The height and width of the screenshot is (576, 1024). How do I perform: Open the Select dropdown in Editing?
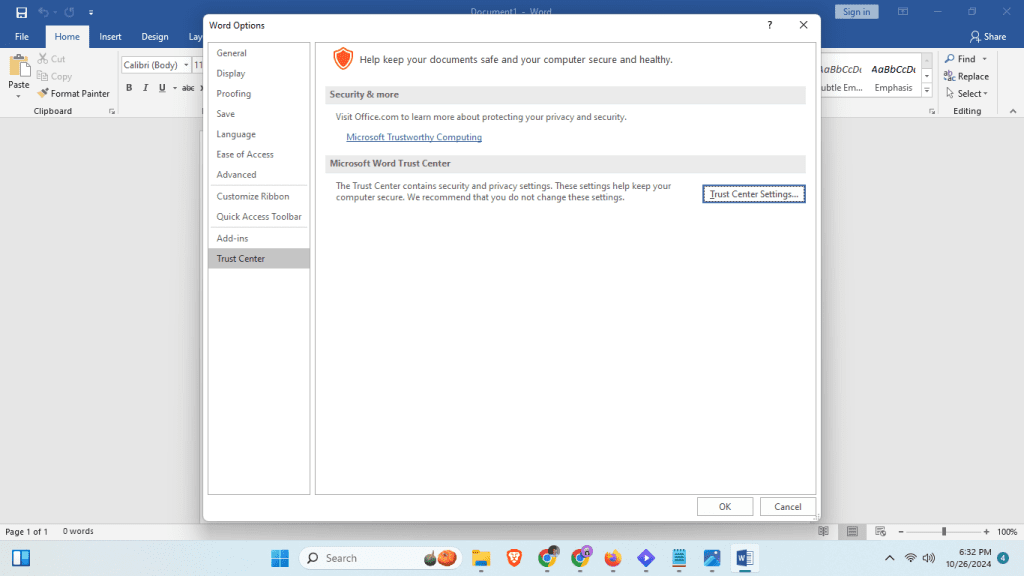click(x=967, y=93)
